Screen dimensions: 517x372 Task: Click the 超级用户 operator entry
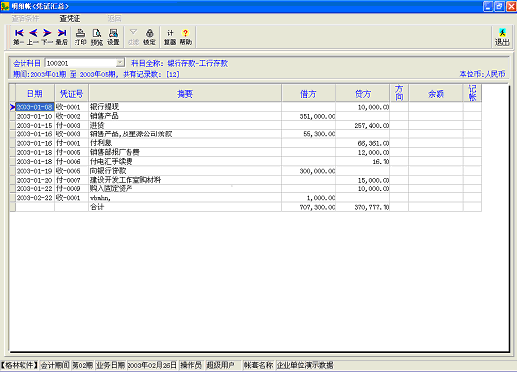tap(220, 365)
